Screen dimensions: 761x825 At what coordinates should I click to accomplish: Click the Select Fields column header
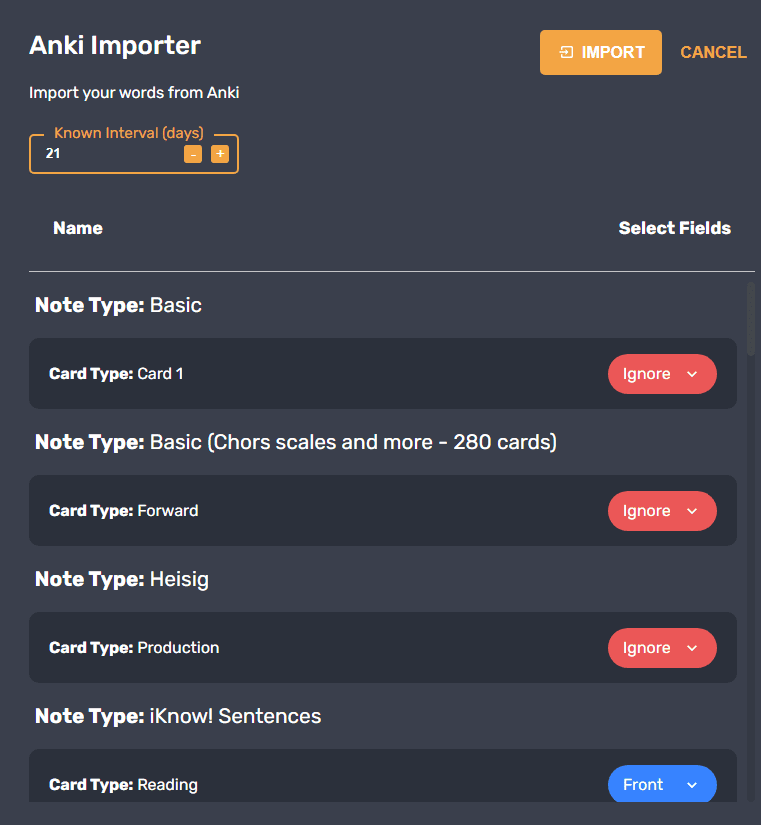click(675, 228)
